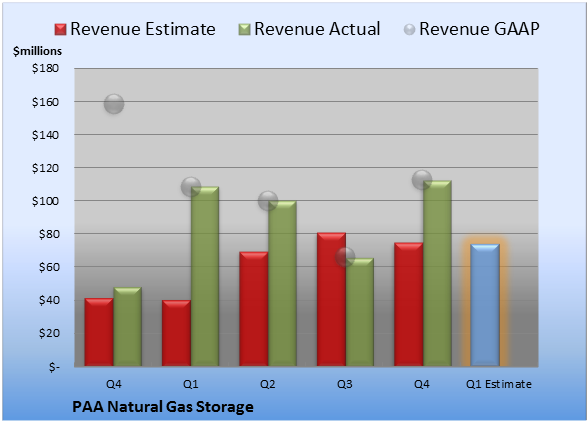Screen dimensions: 588x422
Task: Select the green actual bar for Q1
Action: [205, 276]
